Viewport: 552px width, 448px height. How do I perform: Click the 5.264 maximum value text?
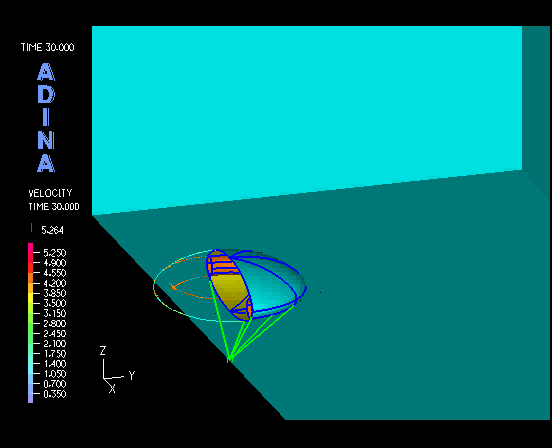click(52, 230)
